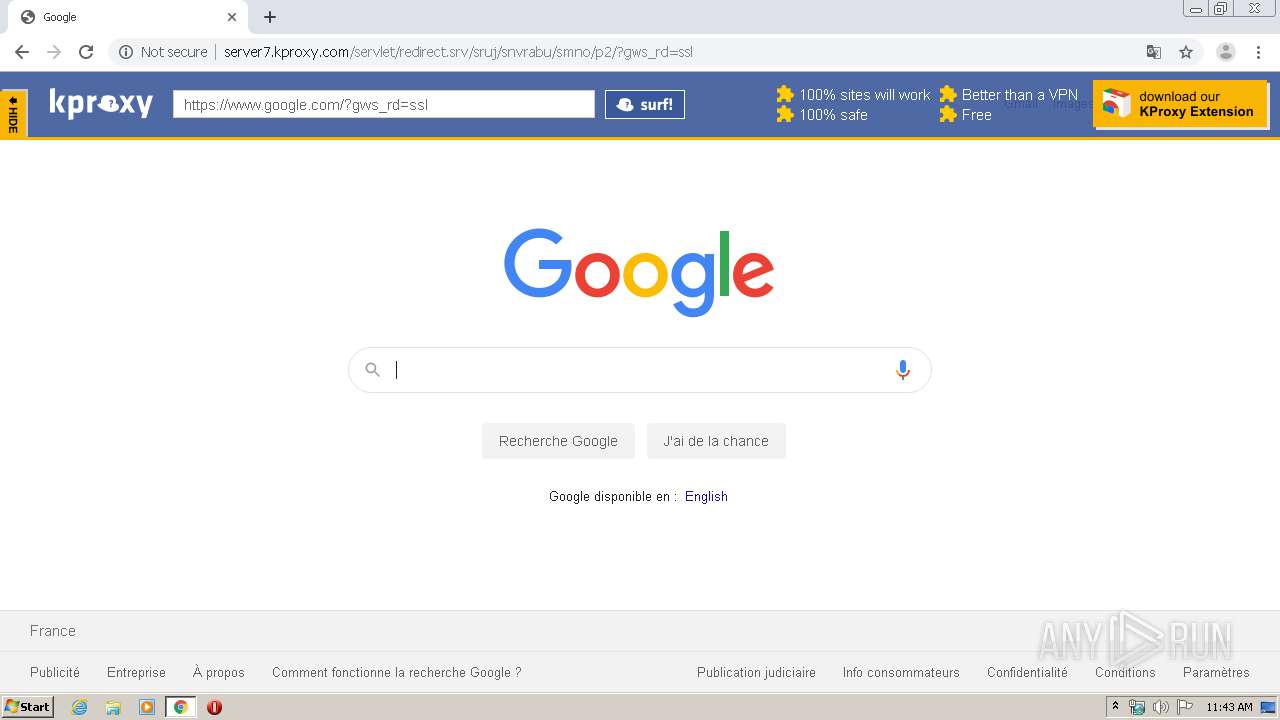Image resolution: width=1280 pixels, height=720 pixels.
Task: Open Comment fonctionne la recherche Google link
Action: [397, 673]
